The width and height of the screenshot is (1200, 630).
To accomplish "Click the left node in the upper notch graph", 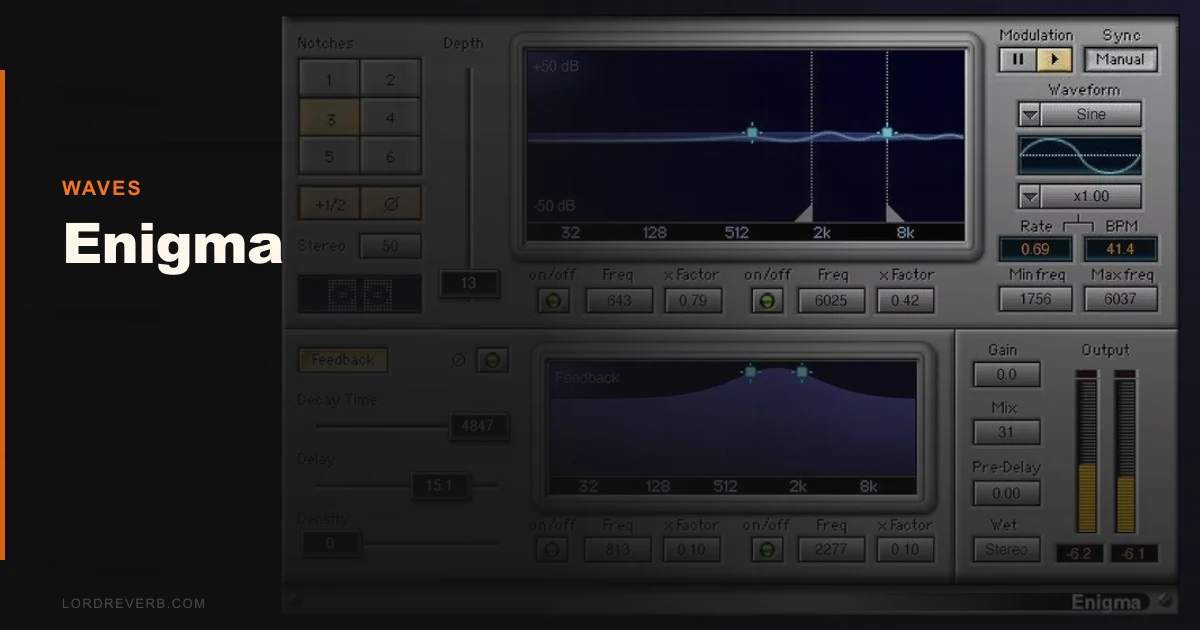I will click(x=752, y=132).
